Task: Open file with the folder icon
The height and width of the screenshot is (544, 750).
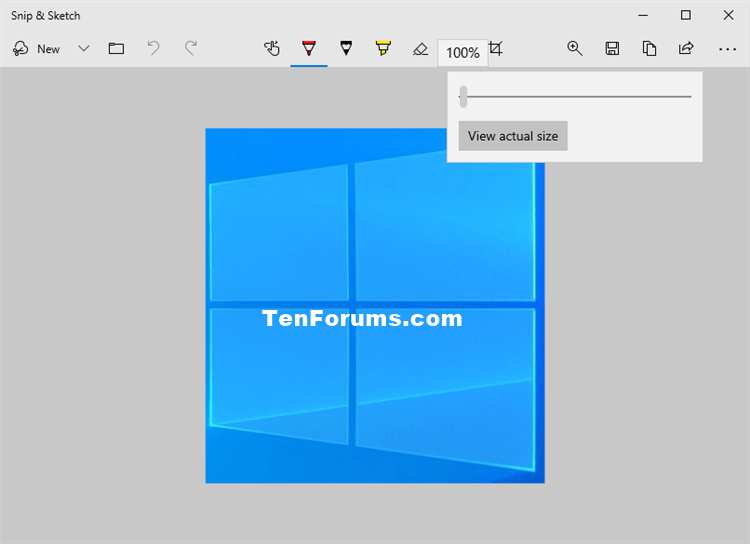Action: point(116,48)
